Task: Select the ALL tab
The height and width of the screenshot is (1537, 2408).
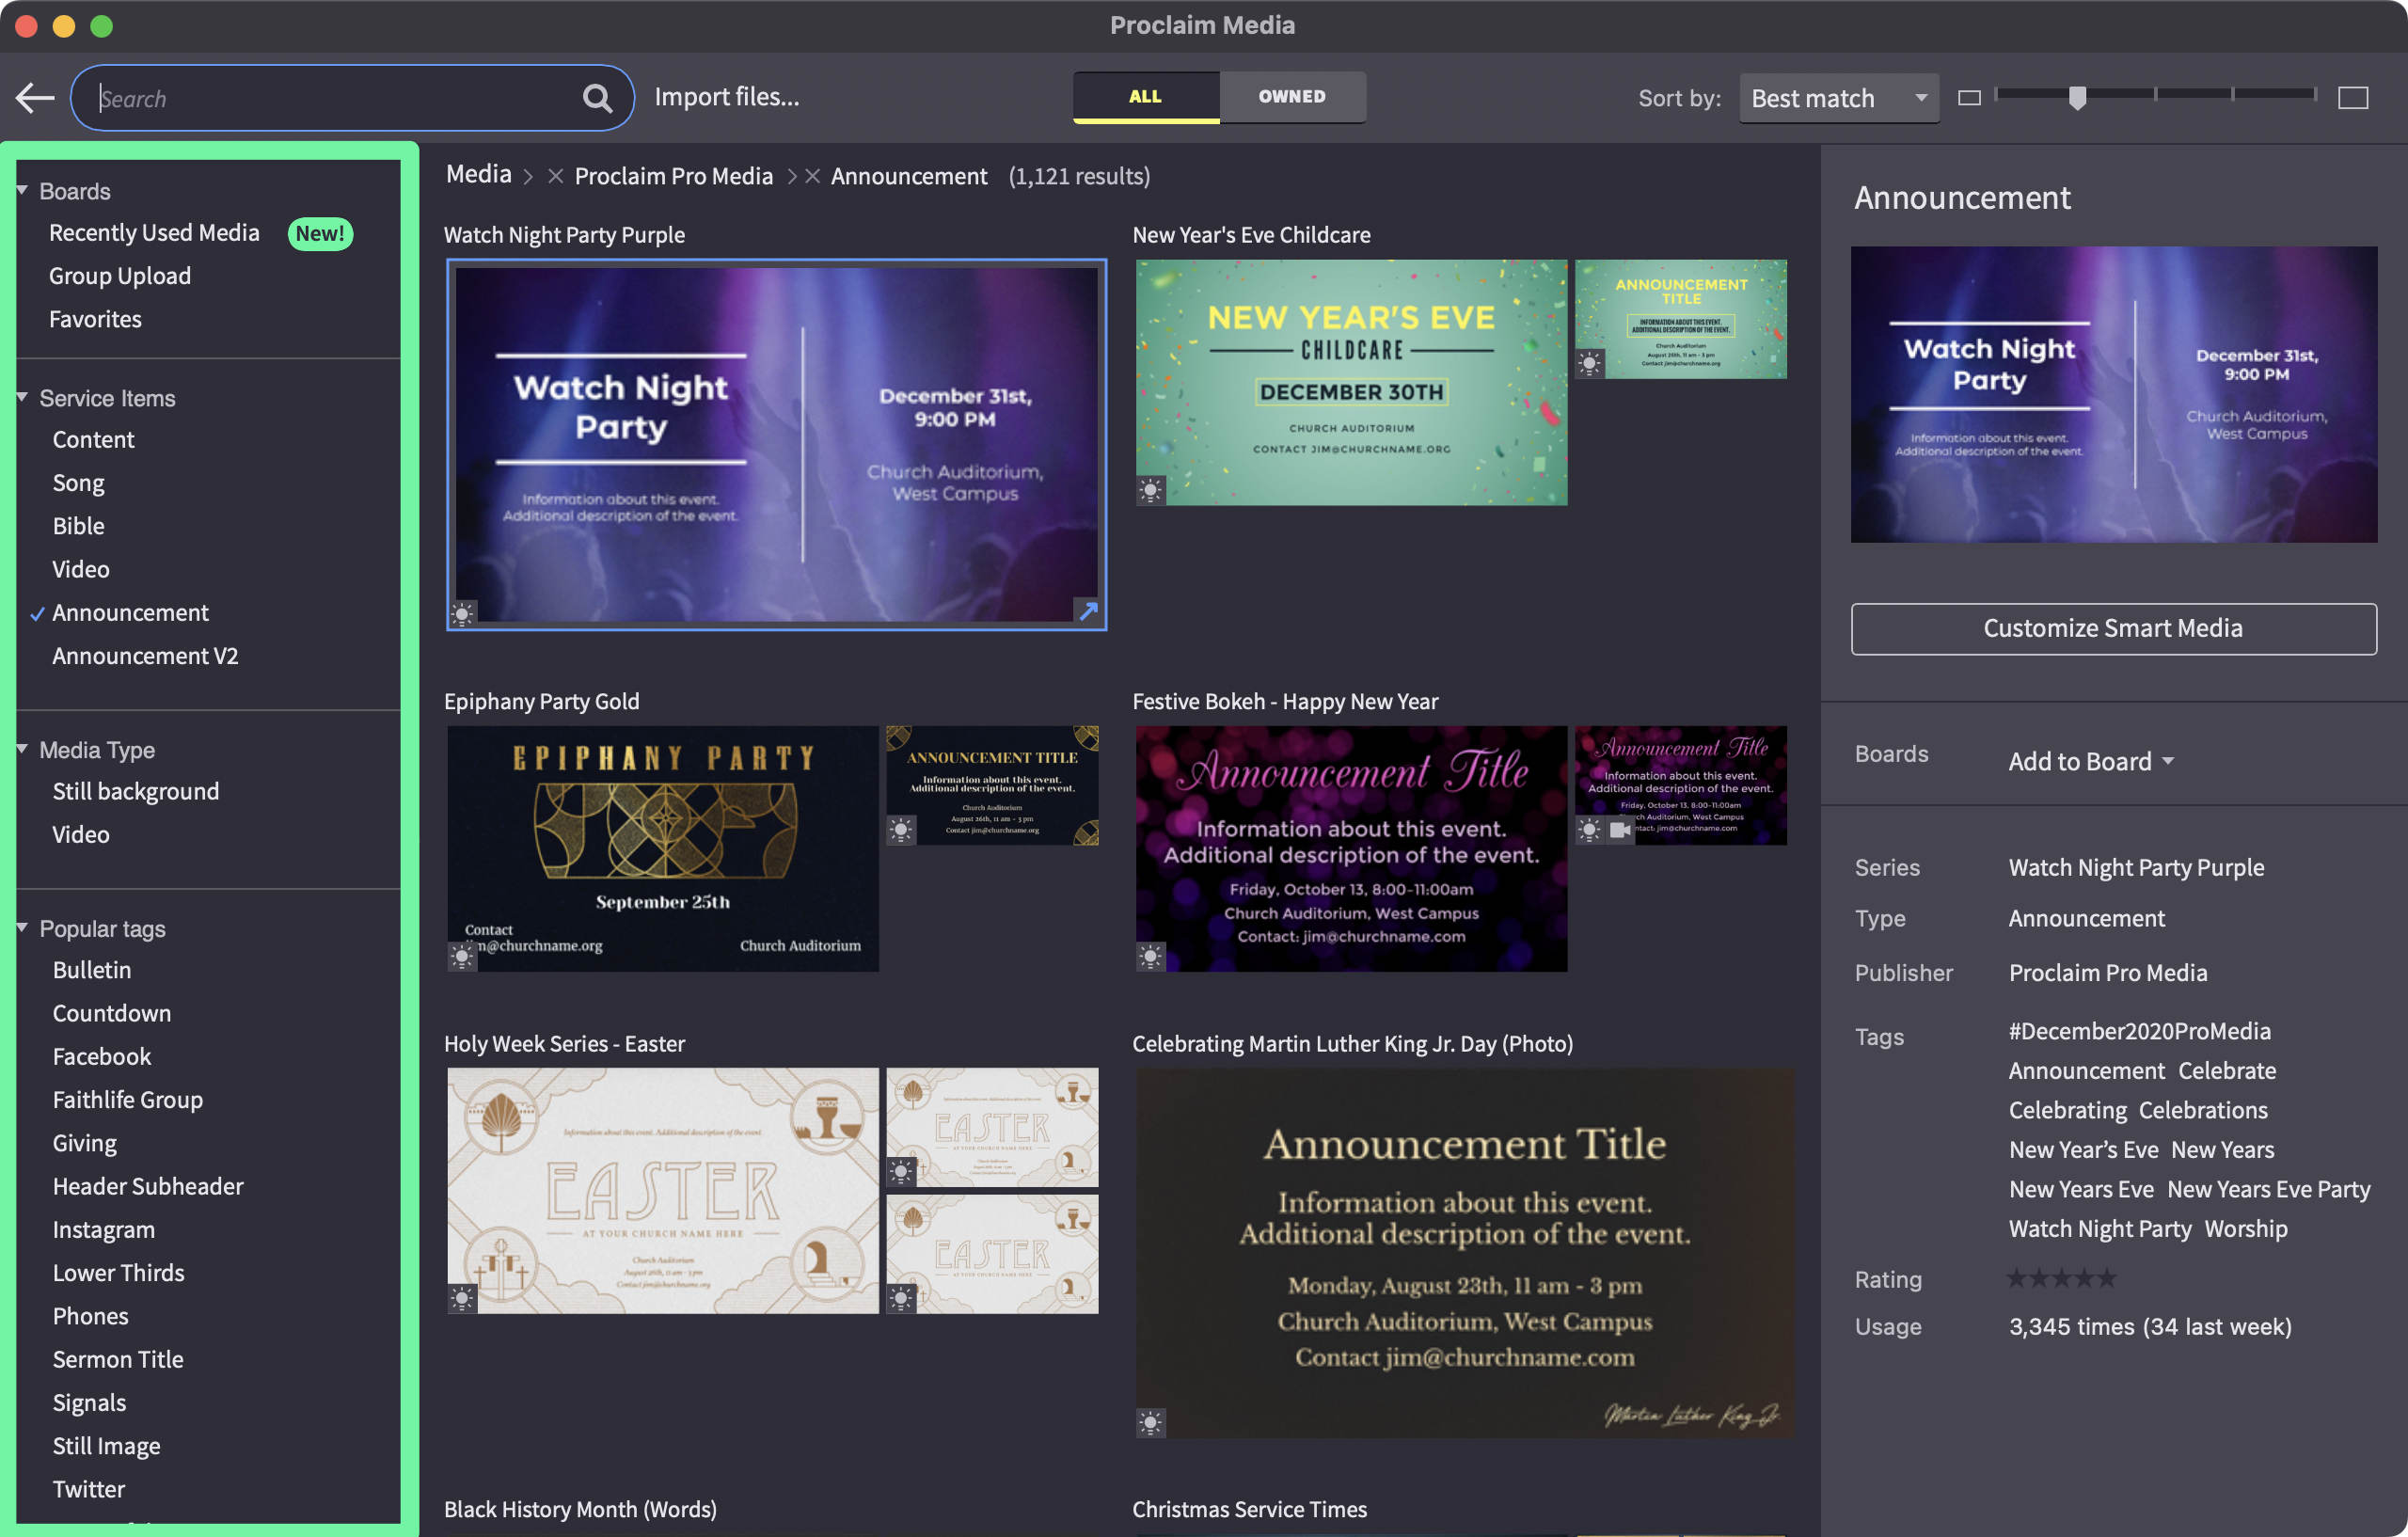Action: (1145, 97)
